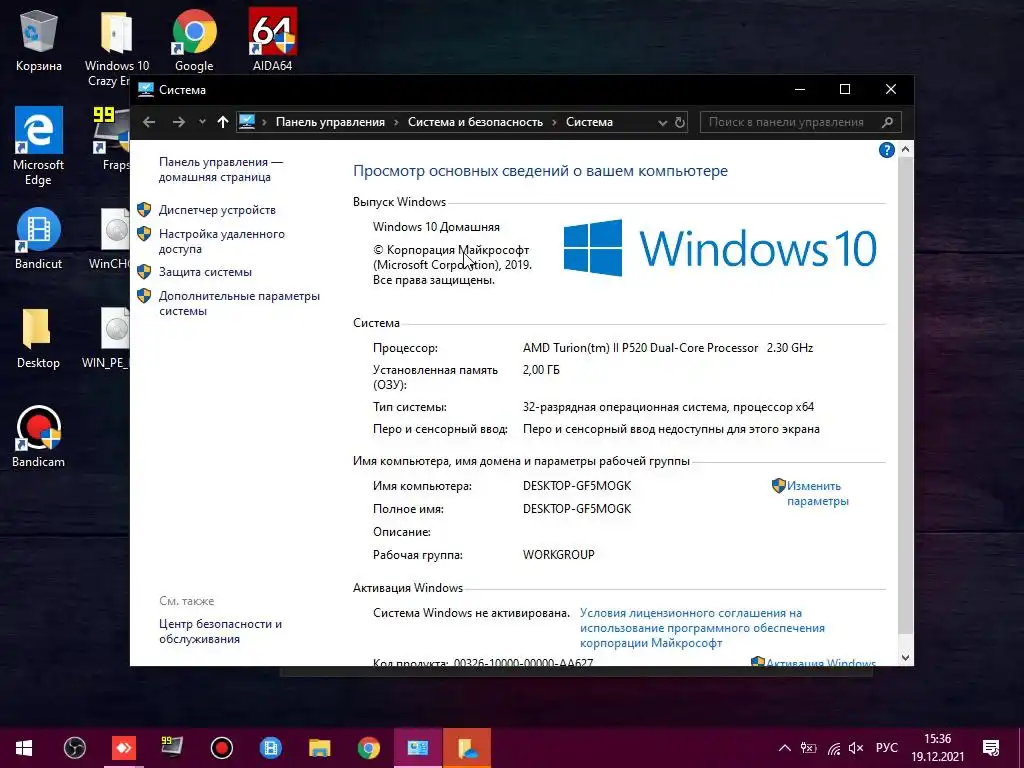
Task: Select the processor name AMD Turion text
Action: tap(667, 347)
